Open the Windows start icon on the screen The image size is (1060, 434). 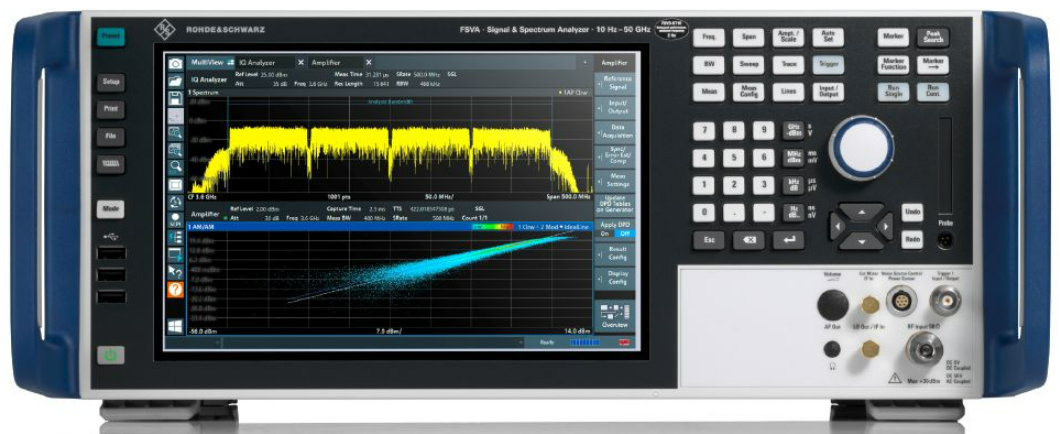(175, 326)
